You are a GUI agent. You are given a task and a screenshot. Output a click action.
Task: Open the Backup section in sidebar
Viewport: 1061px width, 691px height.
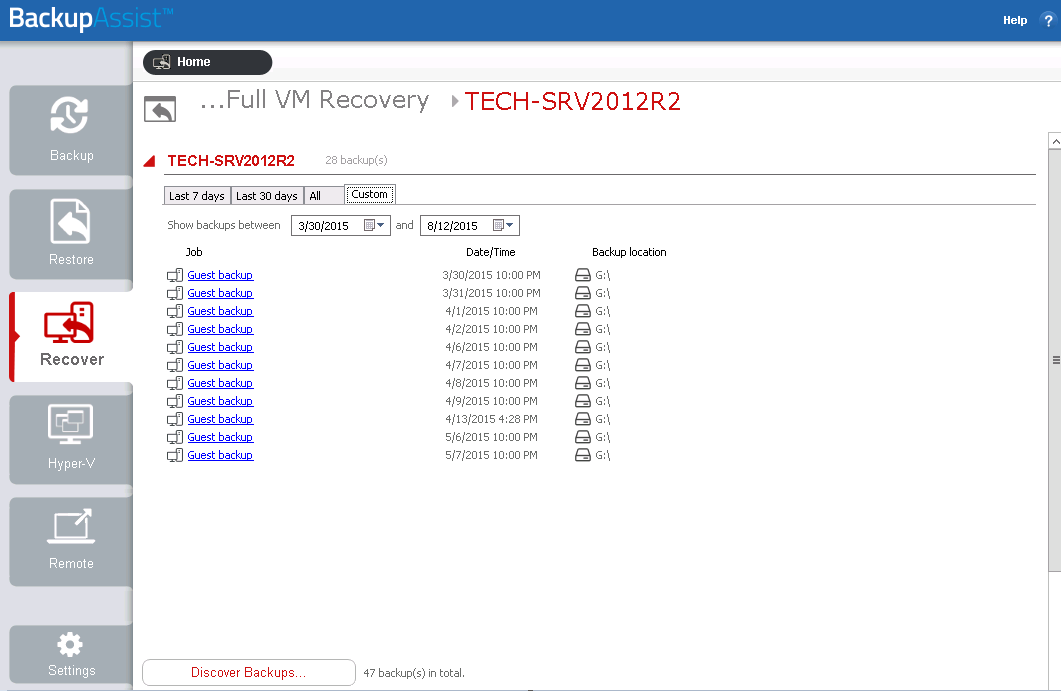(71, 130)
